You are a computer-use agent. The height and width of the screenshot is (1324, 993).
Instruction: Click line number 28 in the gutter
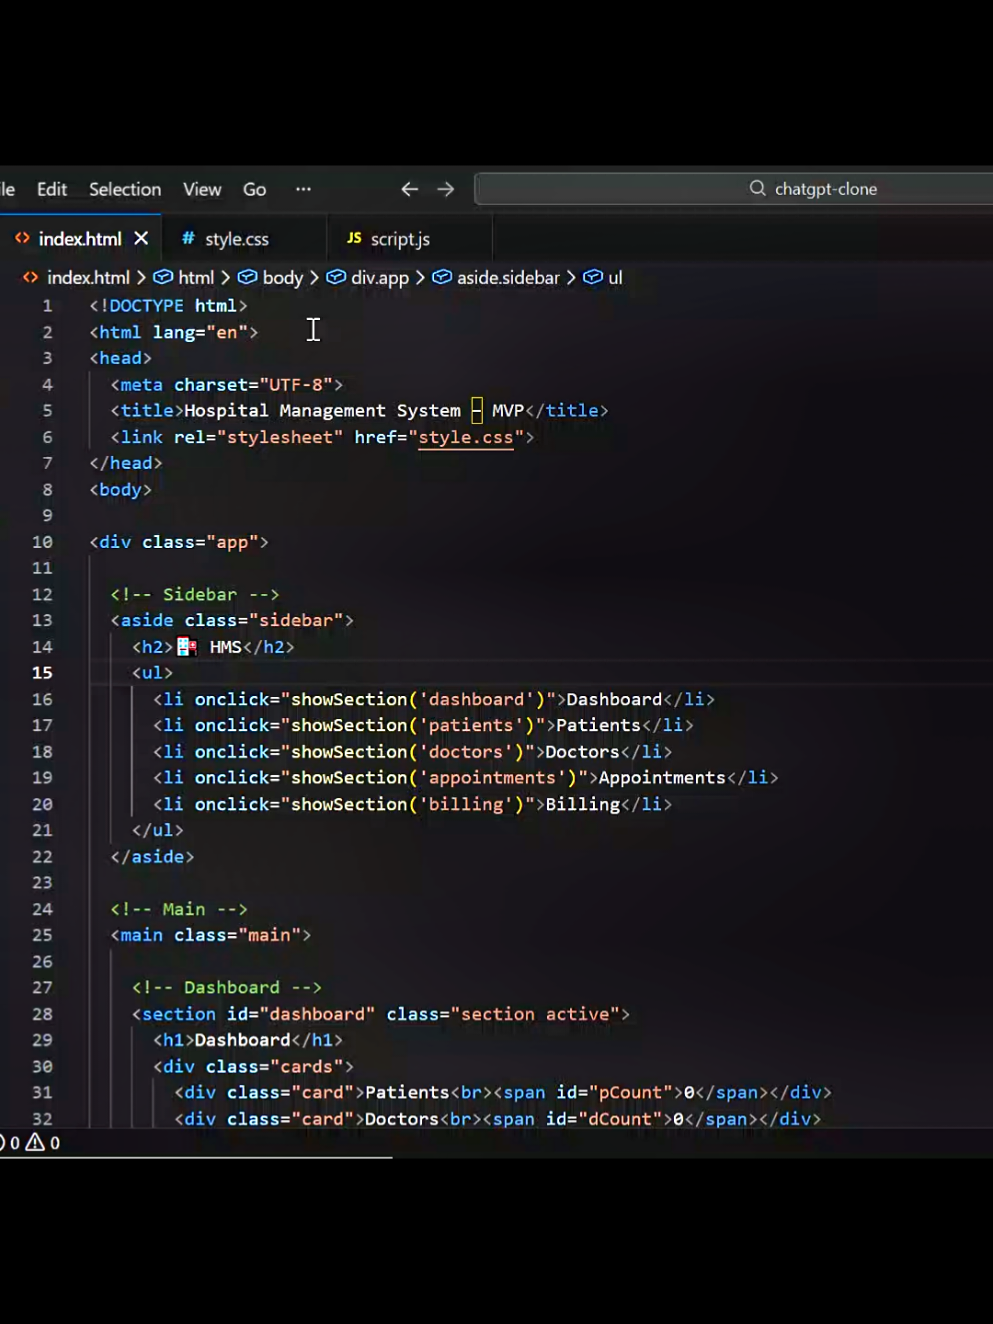click(42, 1014)
